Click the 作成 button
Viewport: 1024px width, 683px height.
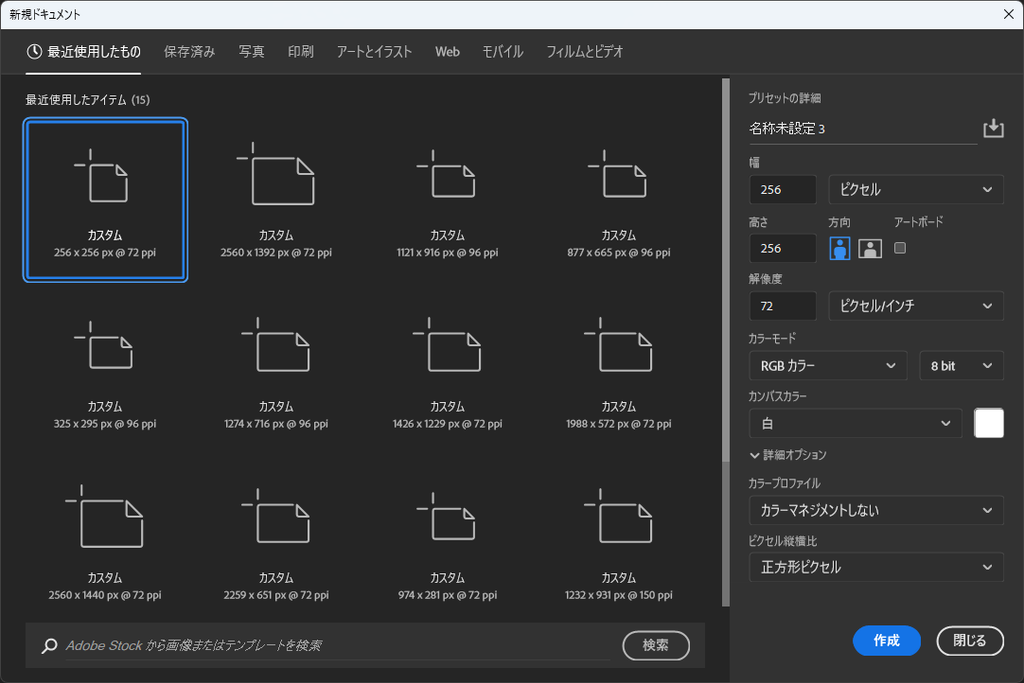pyautogui.click(x=886, y=641)
